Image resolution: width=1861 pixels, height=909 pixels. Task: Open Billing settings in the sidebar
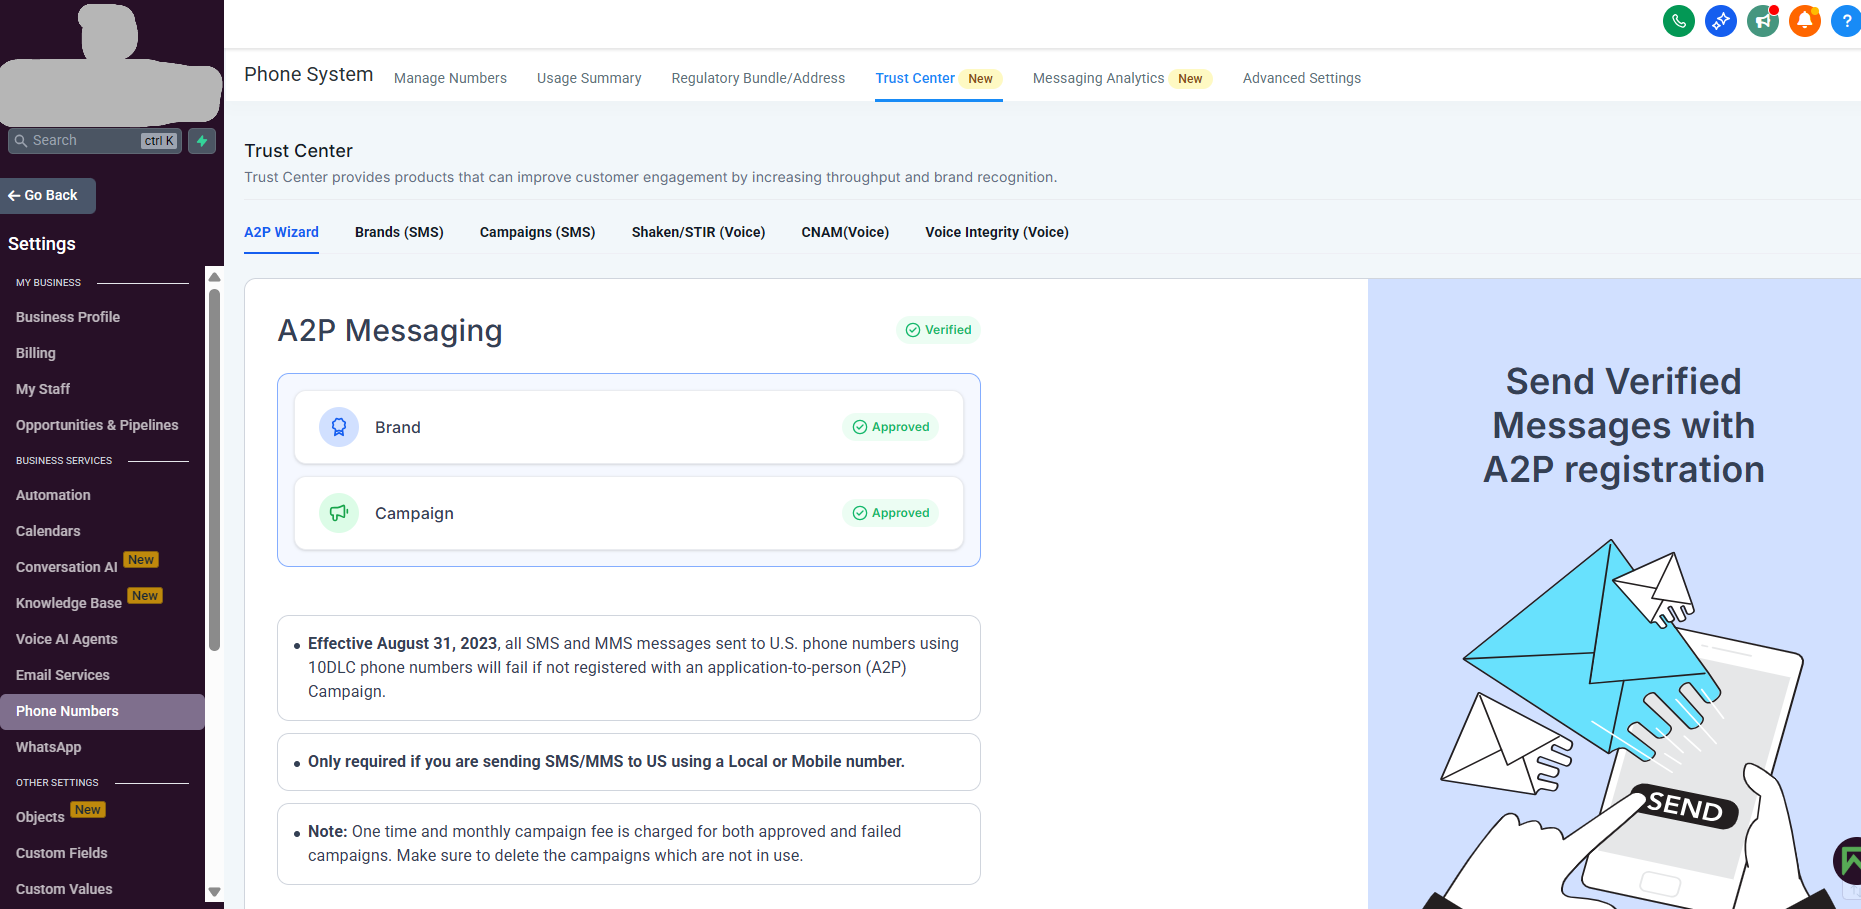coord(36,353)
